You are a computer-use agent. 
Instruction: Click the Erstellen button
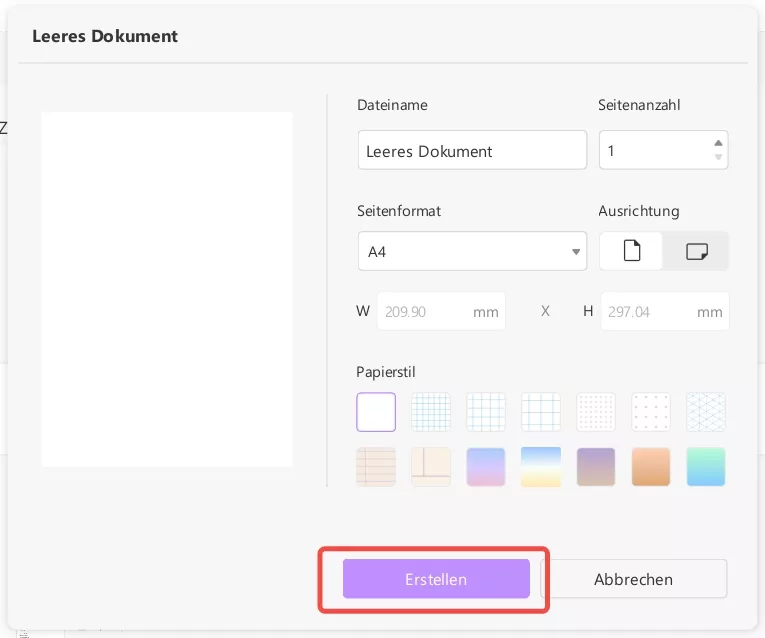(436, 579)
